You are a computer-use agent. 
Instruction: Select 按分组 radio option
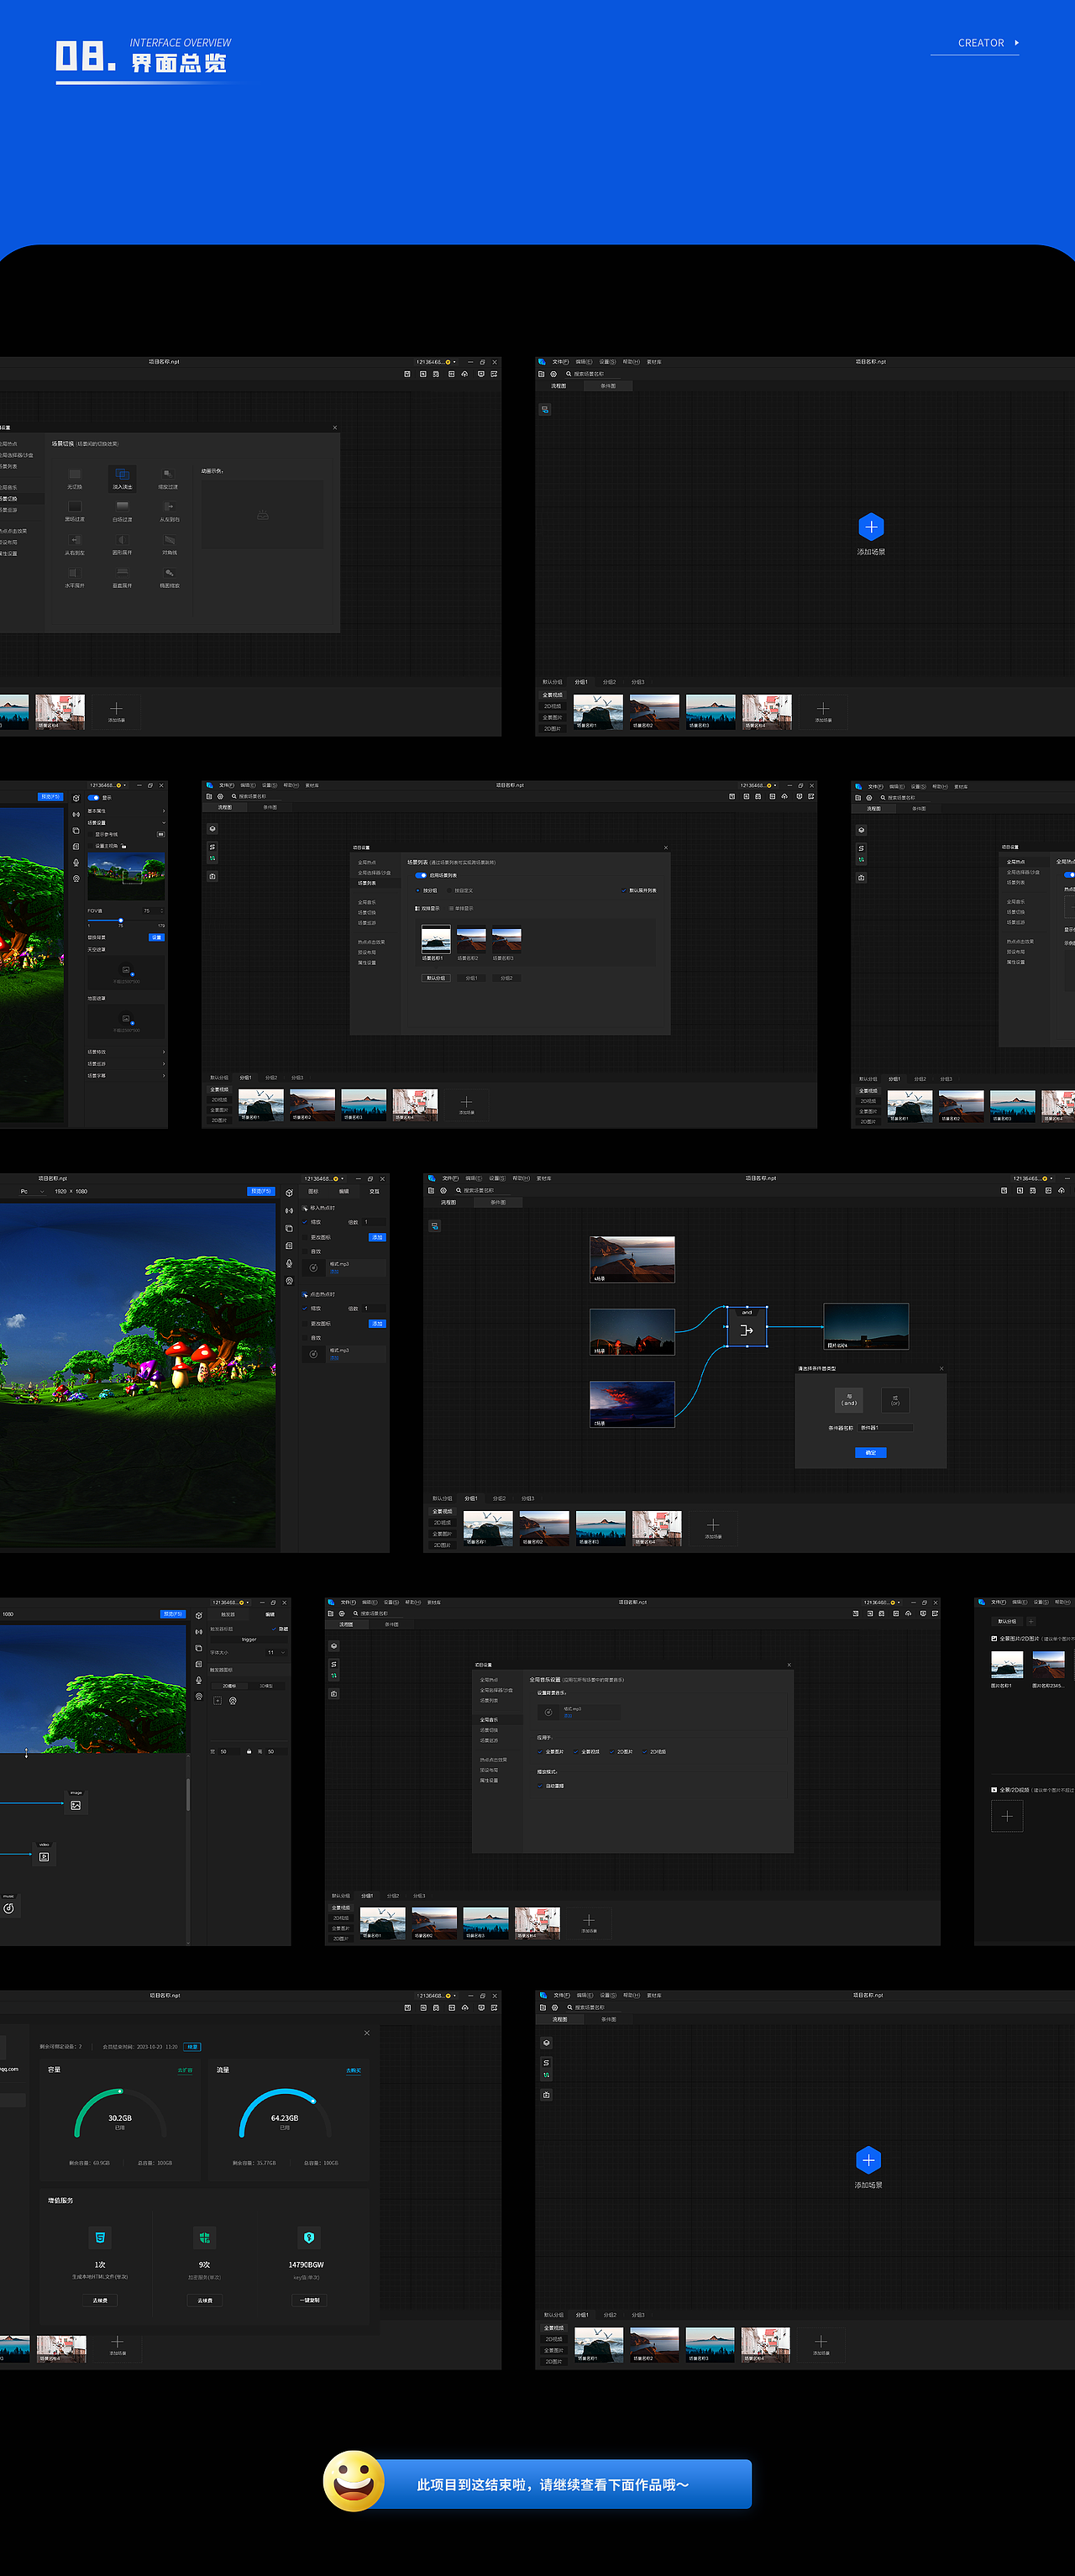click(x=427, y=890)
